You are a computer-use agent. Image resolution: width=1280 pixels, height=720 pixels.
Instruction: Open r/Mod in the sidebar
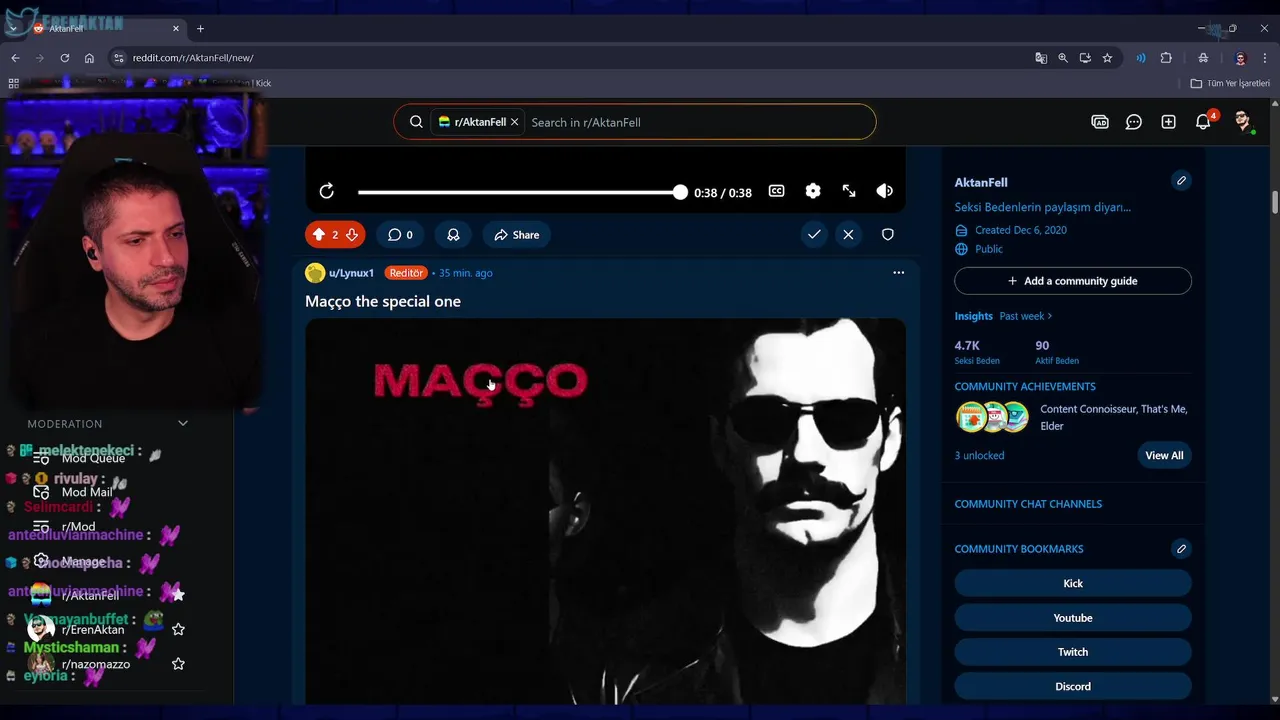coord(78,527)
